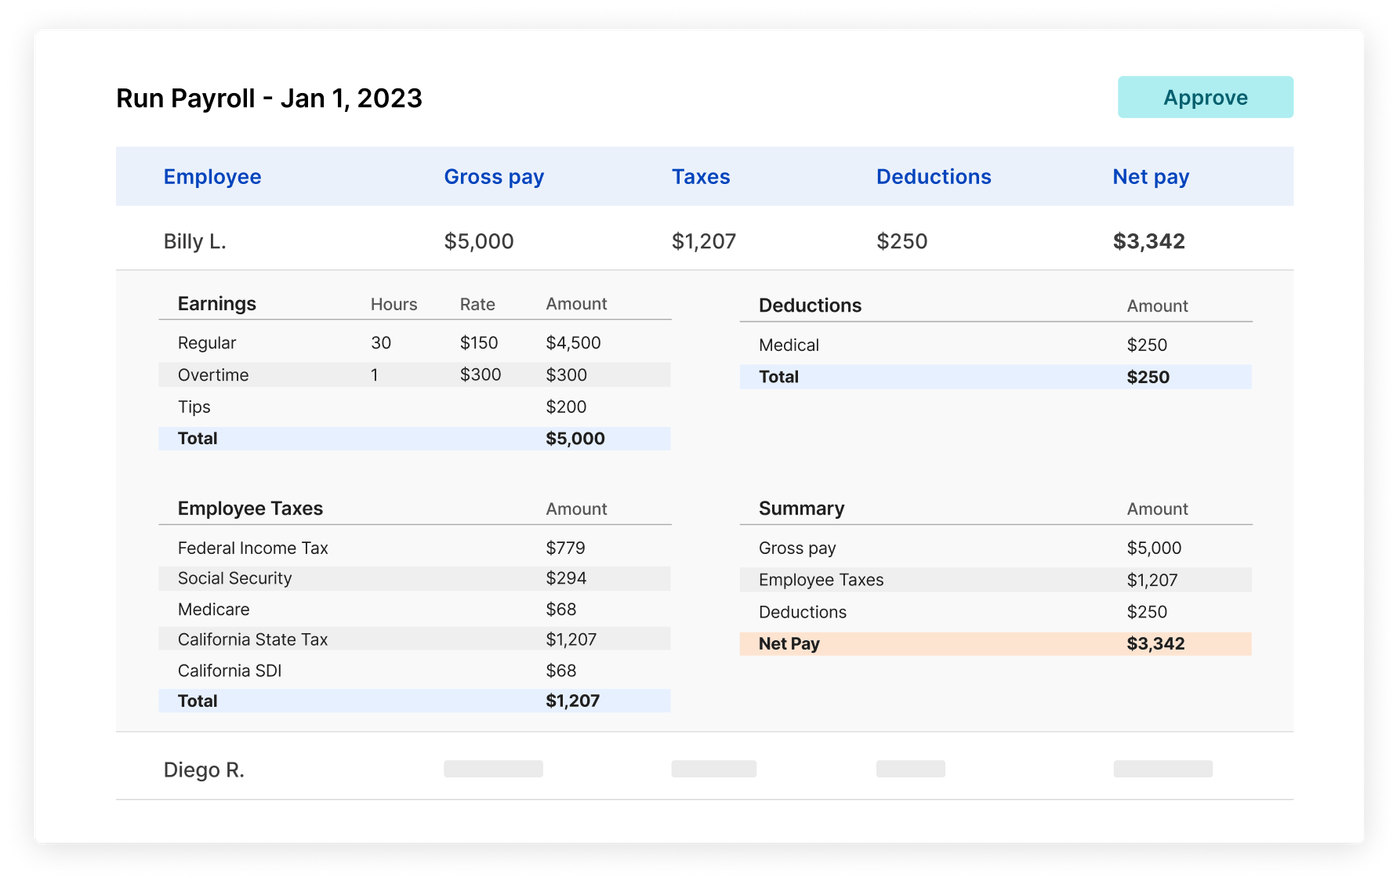Click the Approve button
Screen dimensions: 1400x883
[x=1204, y=97]
